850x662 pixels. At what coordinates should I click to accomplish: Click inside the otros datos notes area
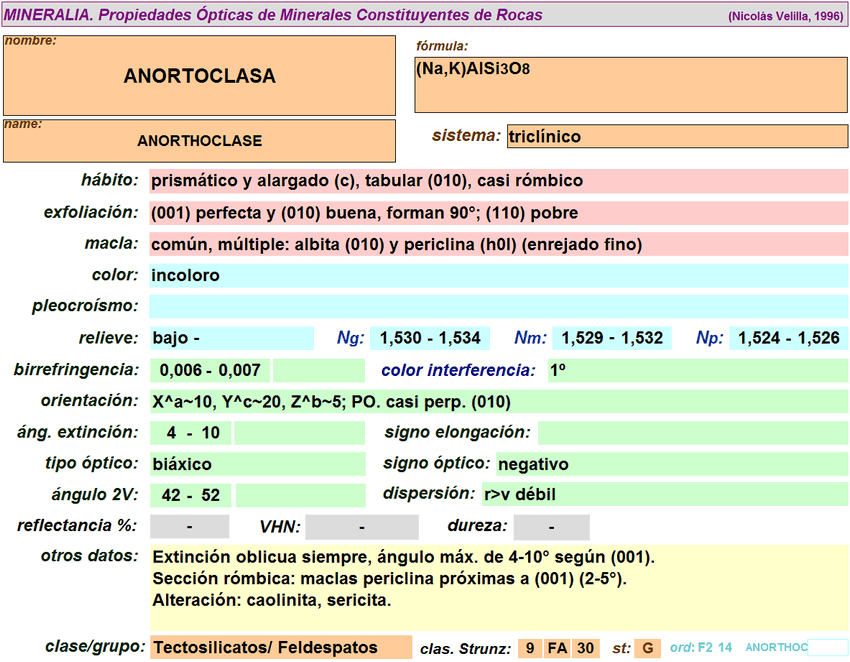tap(498, 587)
